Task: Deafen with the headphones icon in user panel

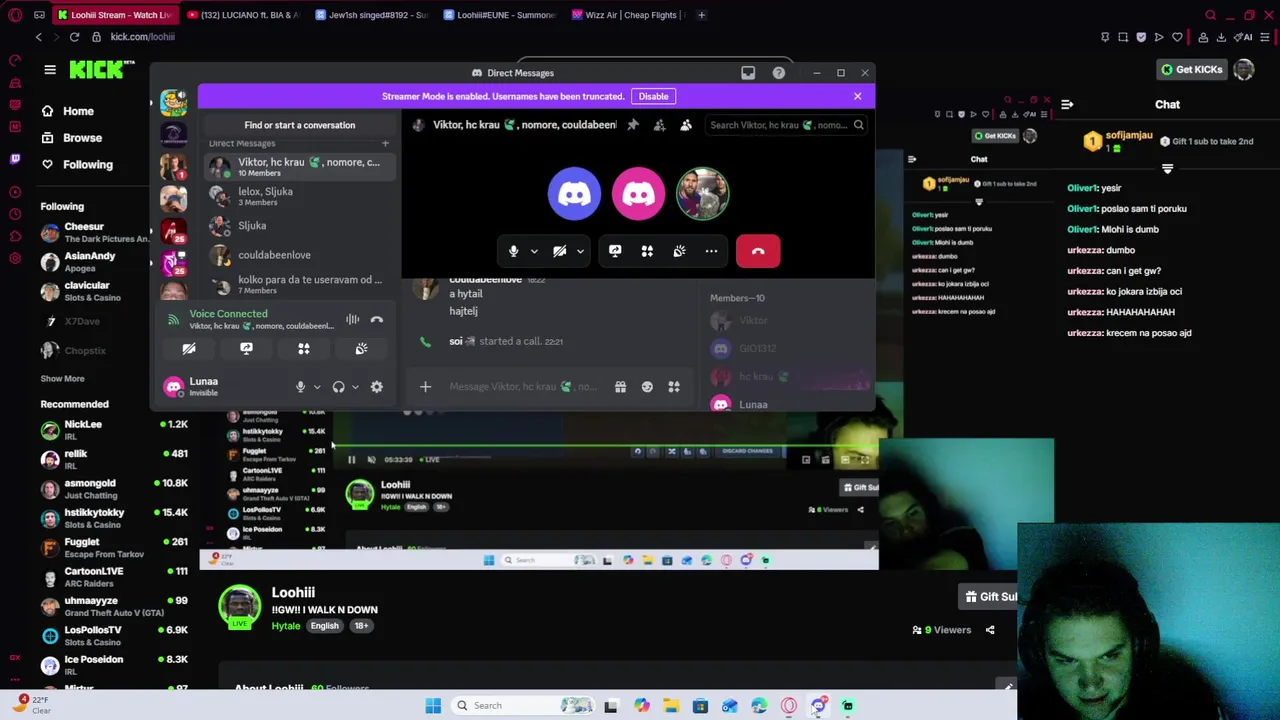Action: 338,387
